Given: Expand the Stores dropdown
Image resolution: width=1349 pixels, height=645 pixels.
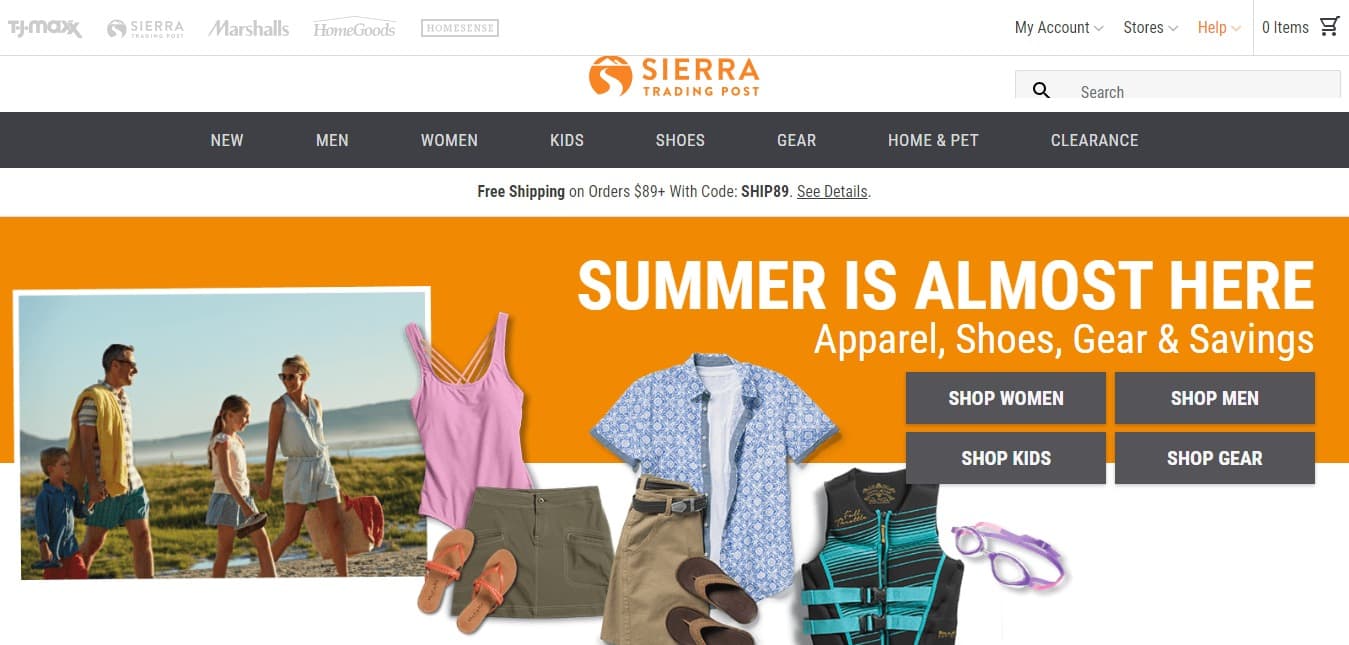Looking at the screenshot, I should click(1150, 28).
